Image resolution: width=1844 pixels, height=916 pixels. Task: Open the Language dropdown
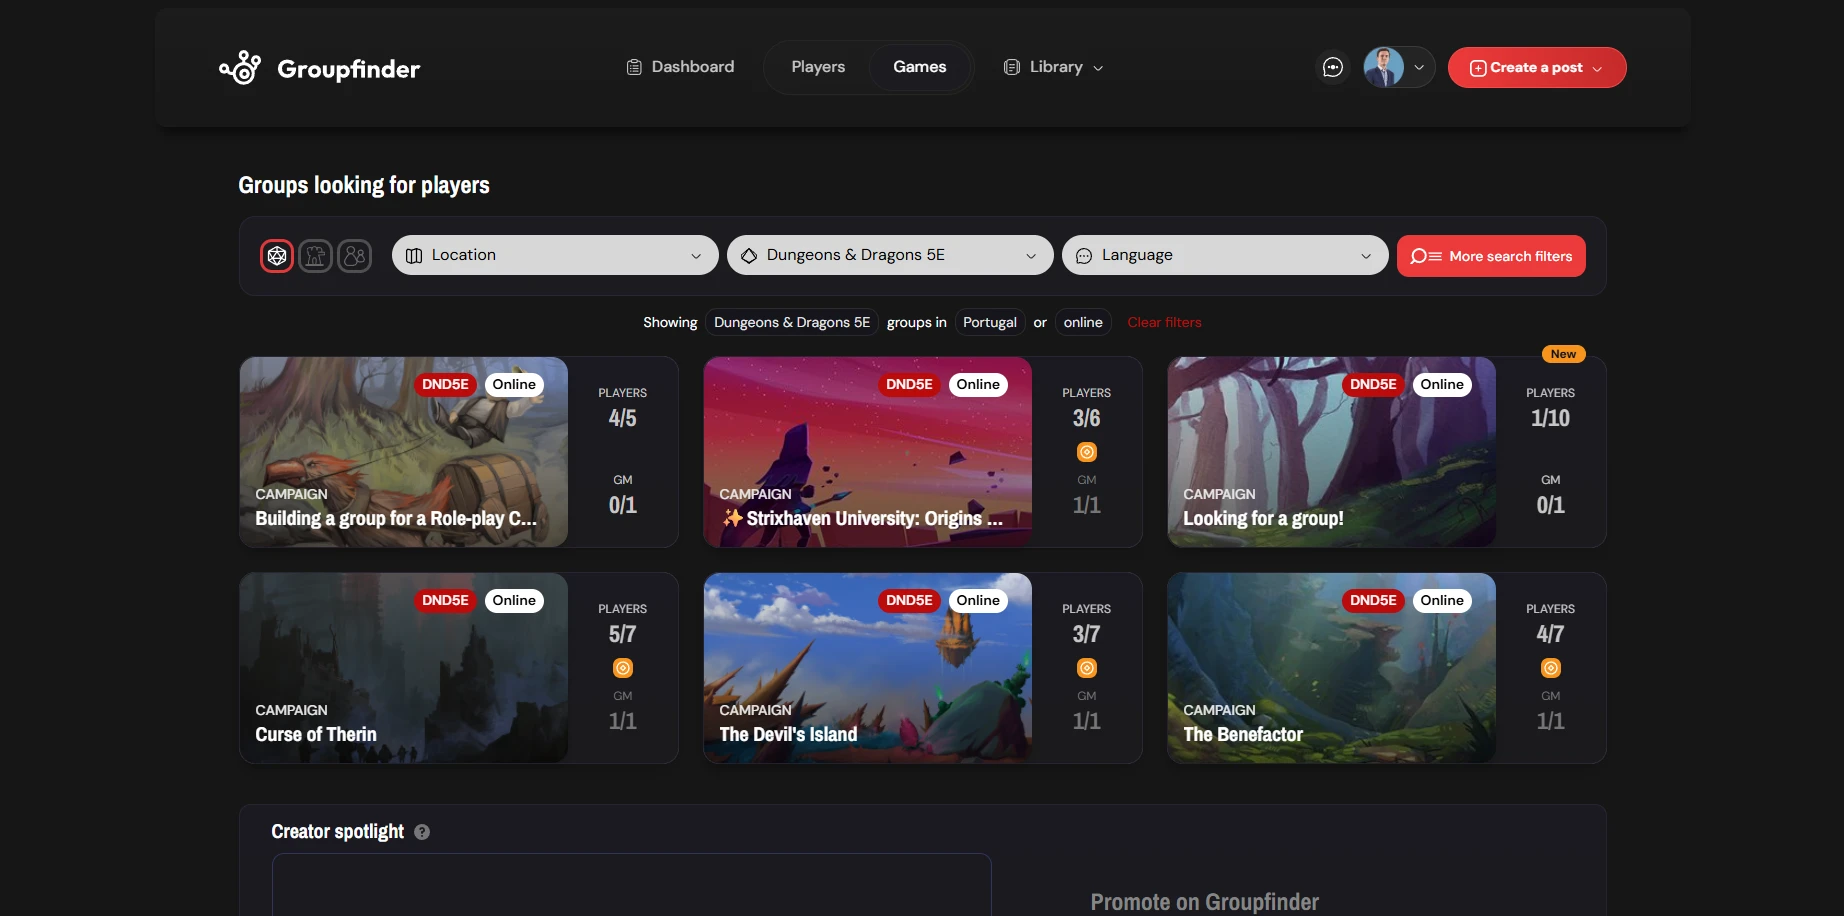pyautogui.click(x=1225, y=255)
